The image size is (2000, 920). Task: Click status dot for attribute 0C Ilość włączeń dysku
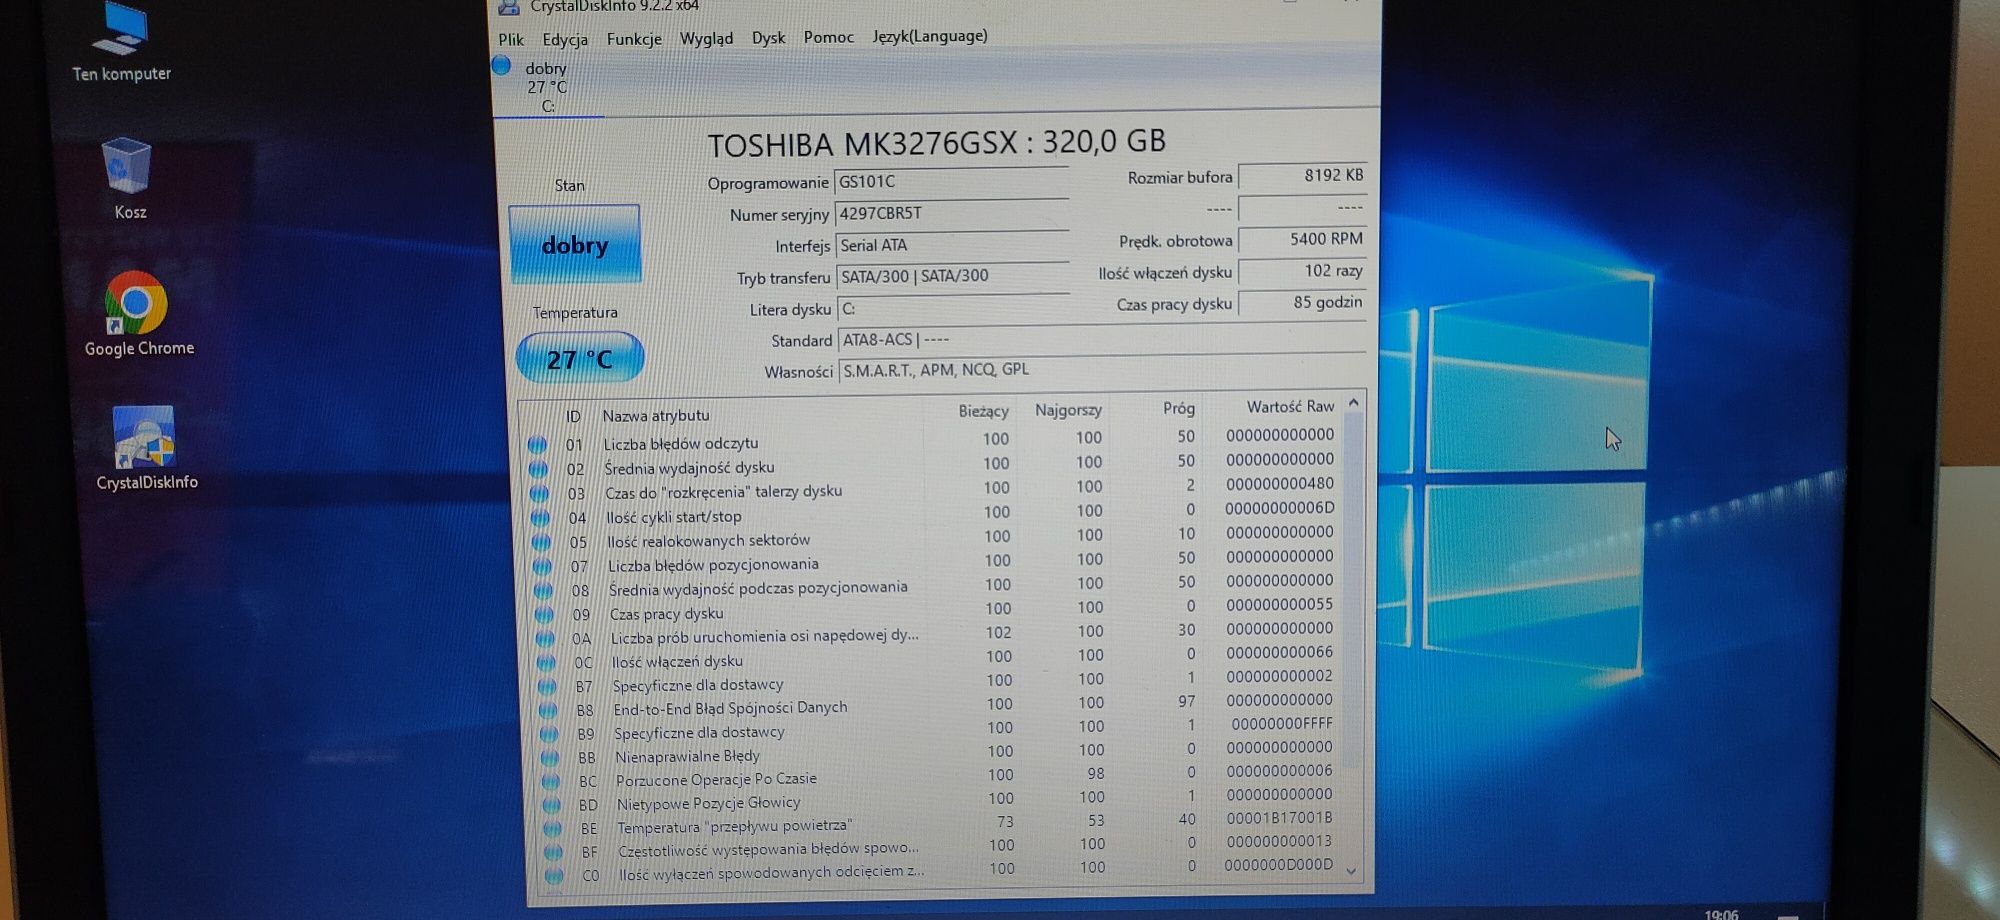(546, 662)
